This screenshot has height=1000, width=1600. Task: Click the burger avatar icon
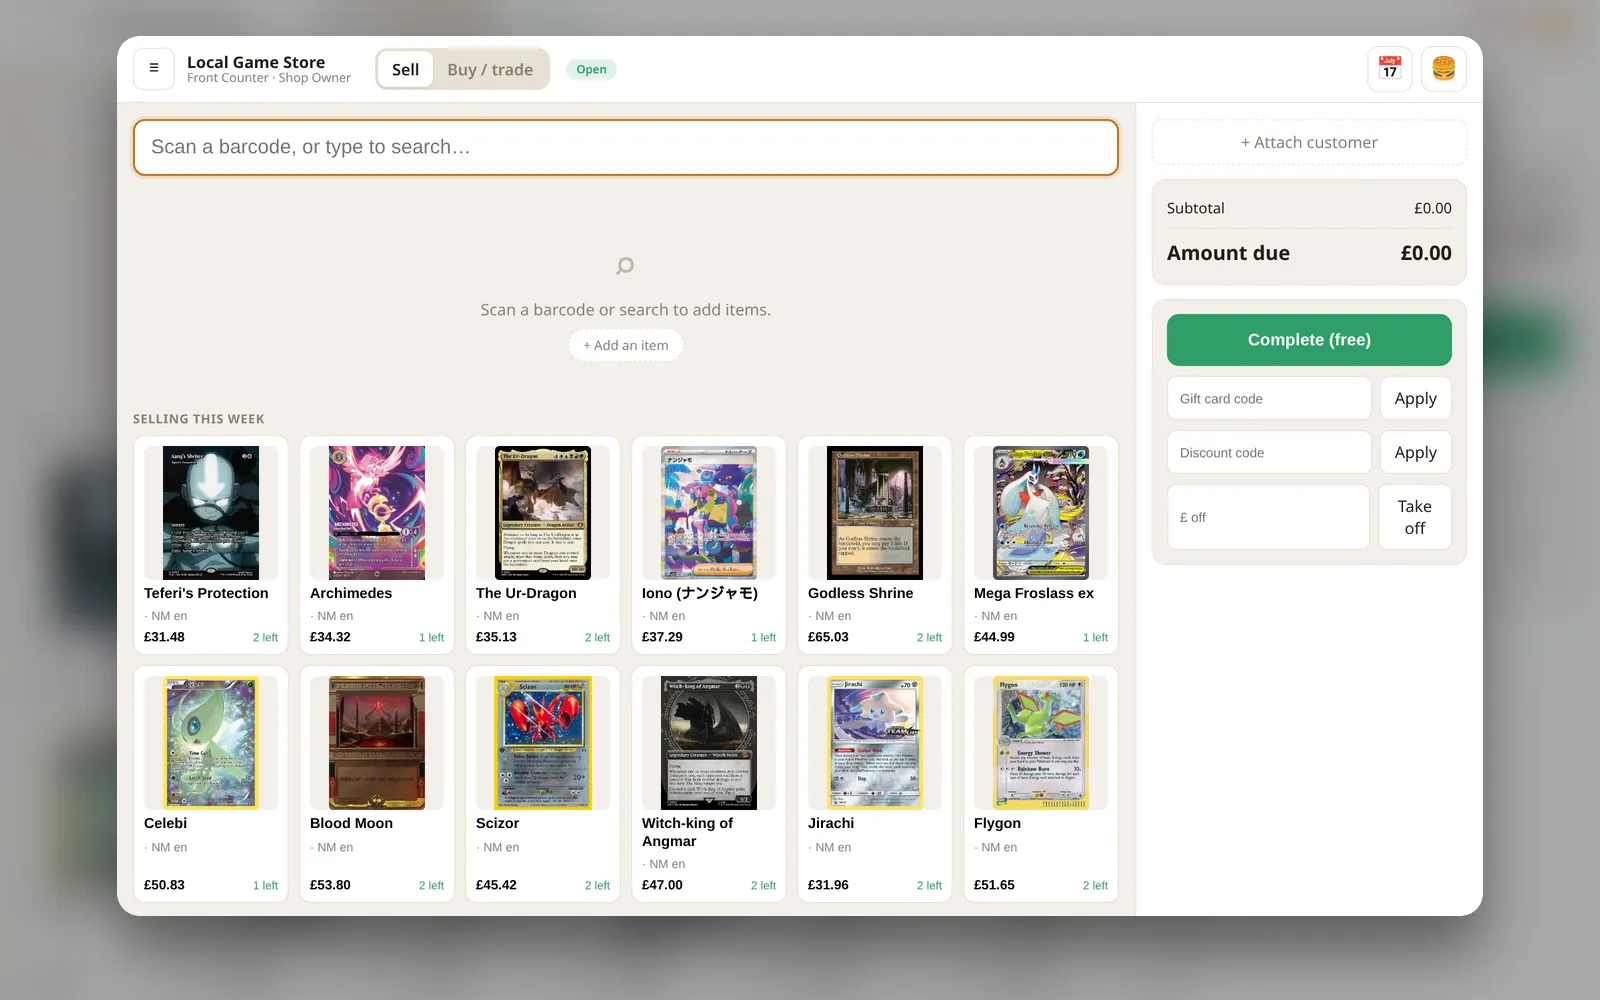click(x=1444, y=69)
